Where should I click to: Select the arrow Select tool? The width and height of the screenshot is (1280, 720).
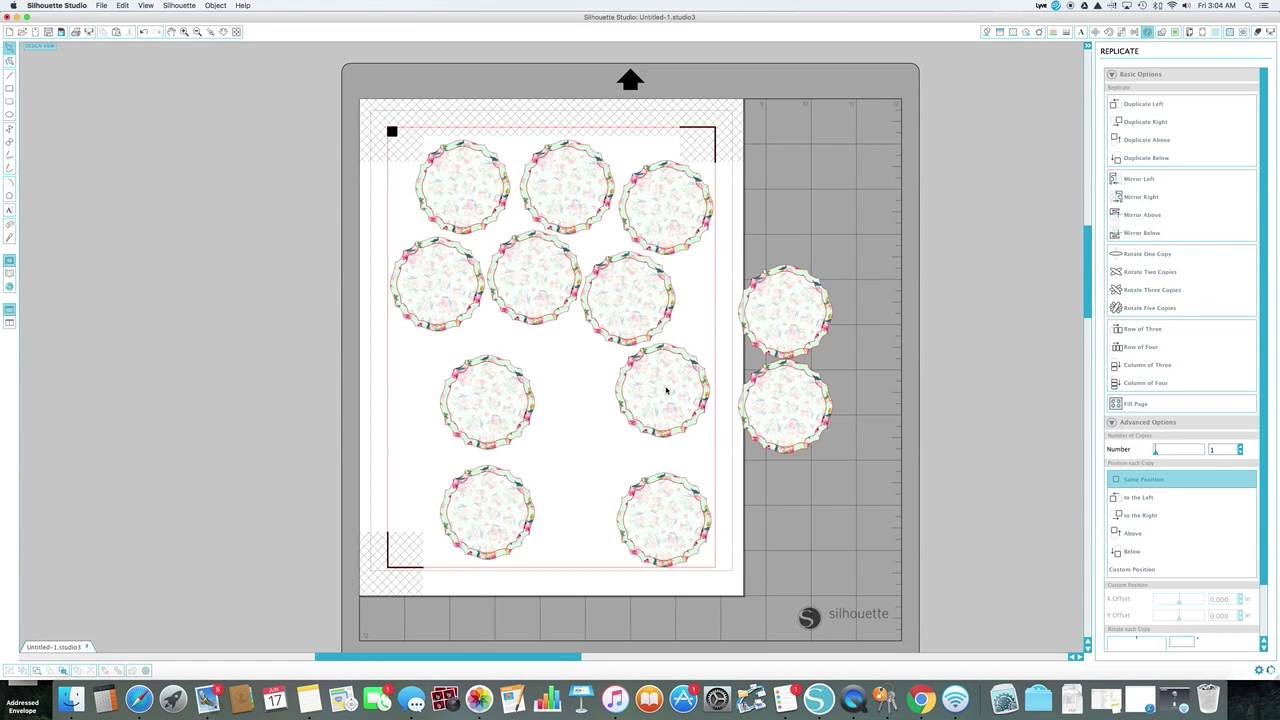click(9, 47)
